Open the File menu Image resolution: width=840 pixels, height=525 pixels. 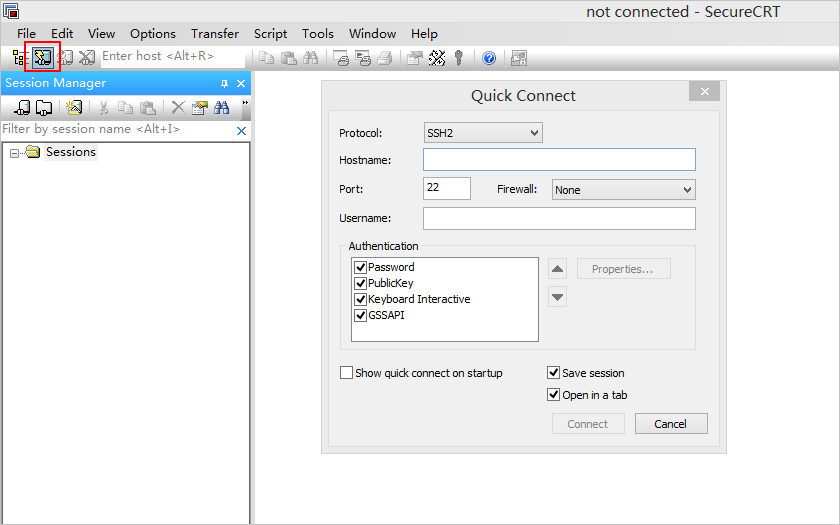click(26, 34)
